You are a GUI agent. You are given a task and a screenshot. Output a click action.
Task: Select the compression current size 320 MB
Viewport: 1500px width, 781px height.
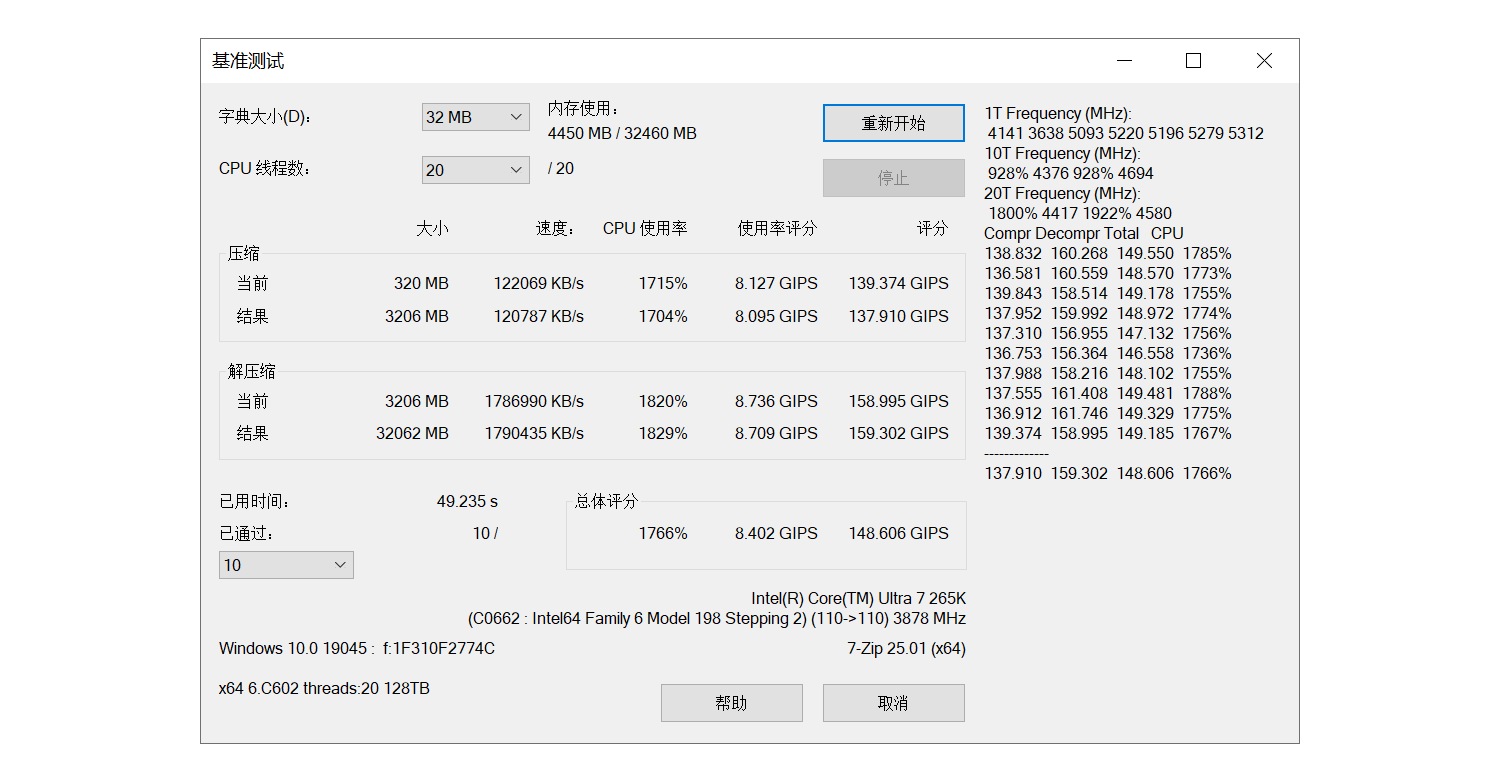tap(421, 284)
